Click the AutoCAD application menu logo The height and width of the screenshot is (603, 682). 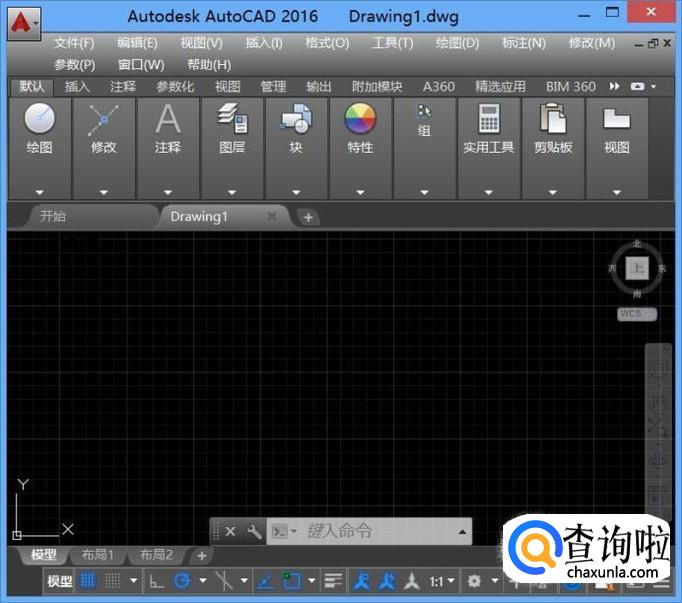[x=22, y=21]
